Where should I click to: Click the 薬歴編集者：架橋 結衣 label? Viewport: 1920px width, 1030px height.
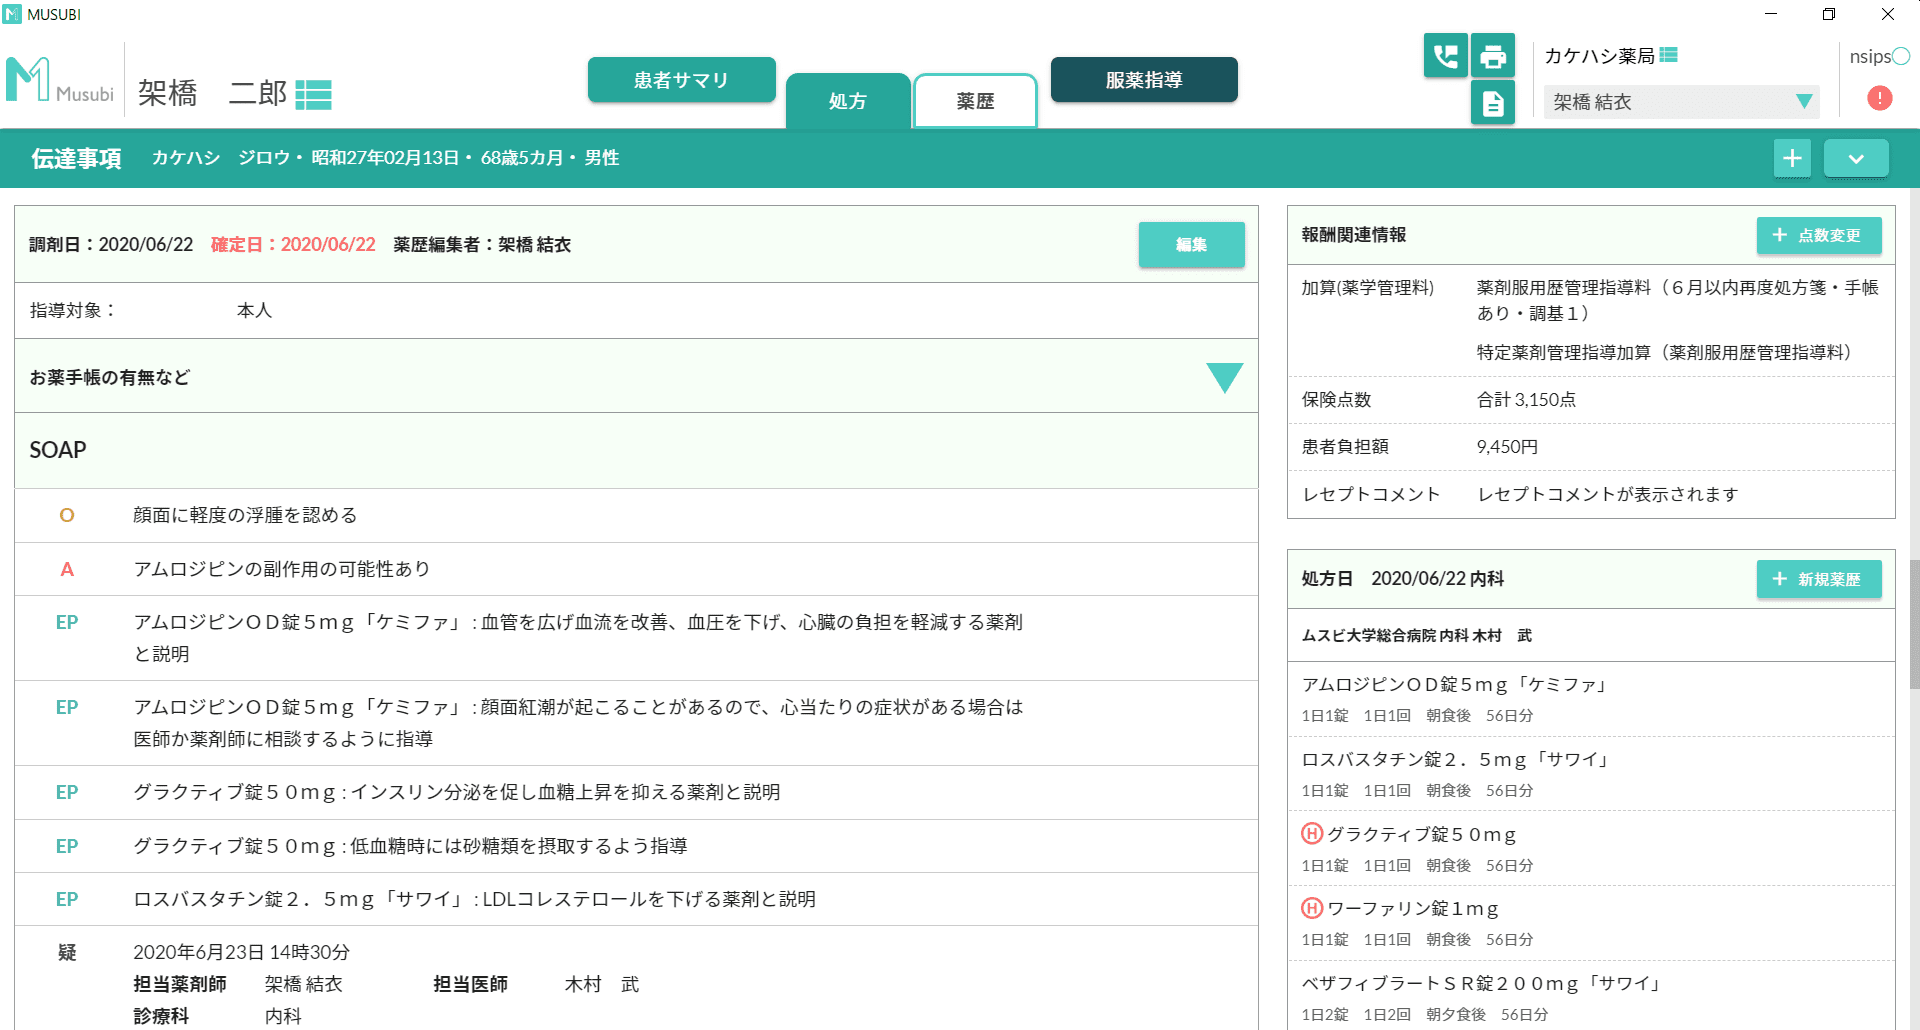pos(482,245)
